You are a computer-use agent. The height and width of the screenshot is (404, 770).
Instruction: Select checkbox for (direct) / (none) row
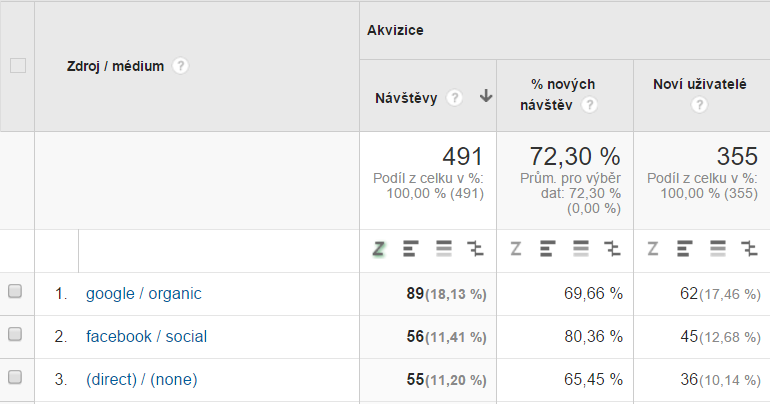coord(15,378)
